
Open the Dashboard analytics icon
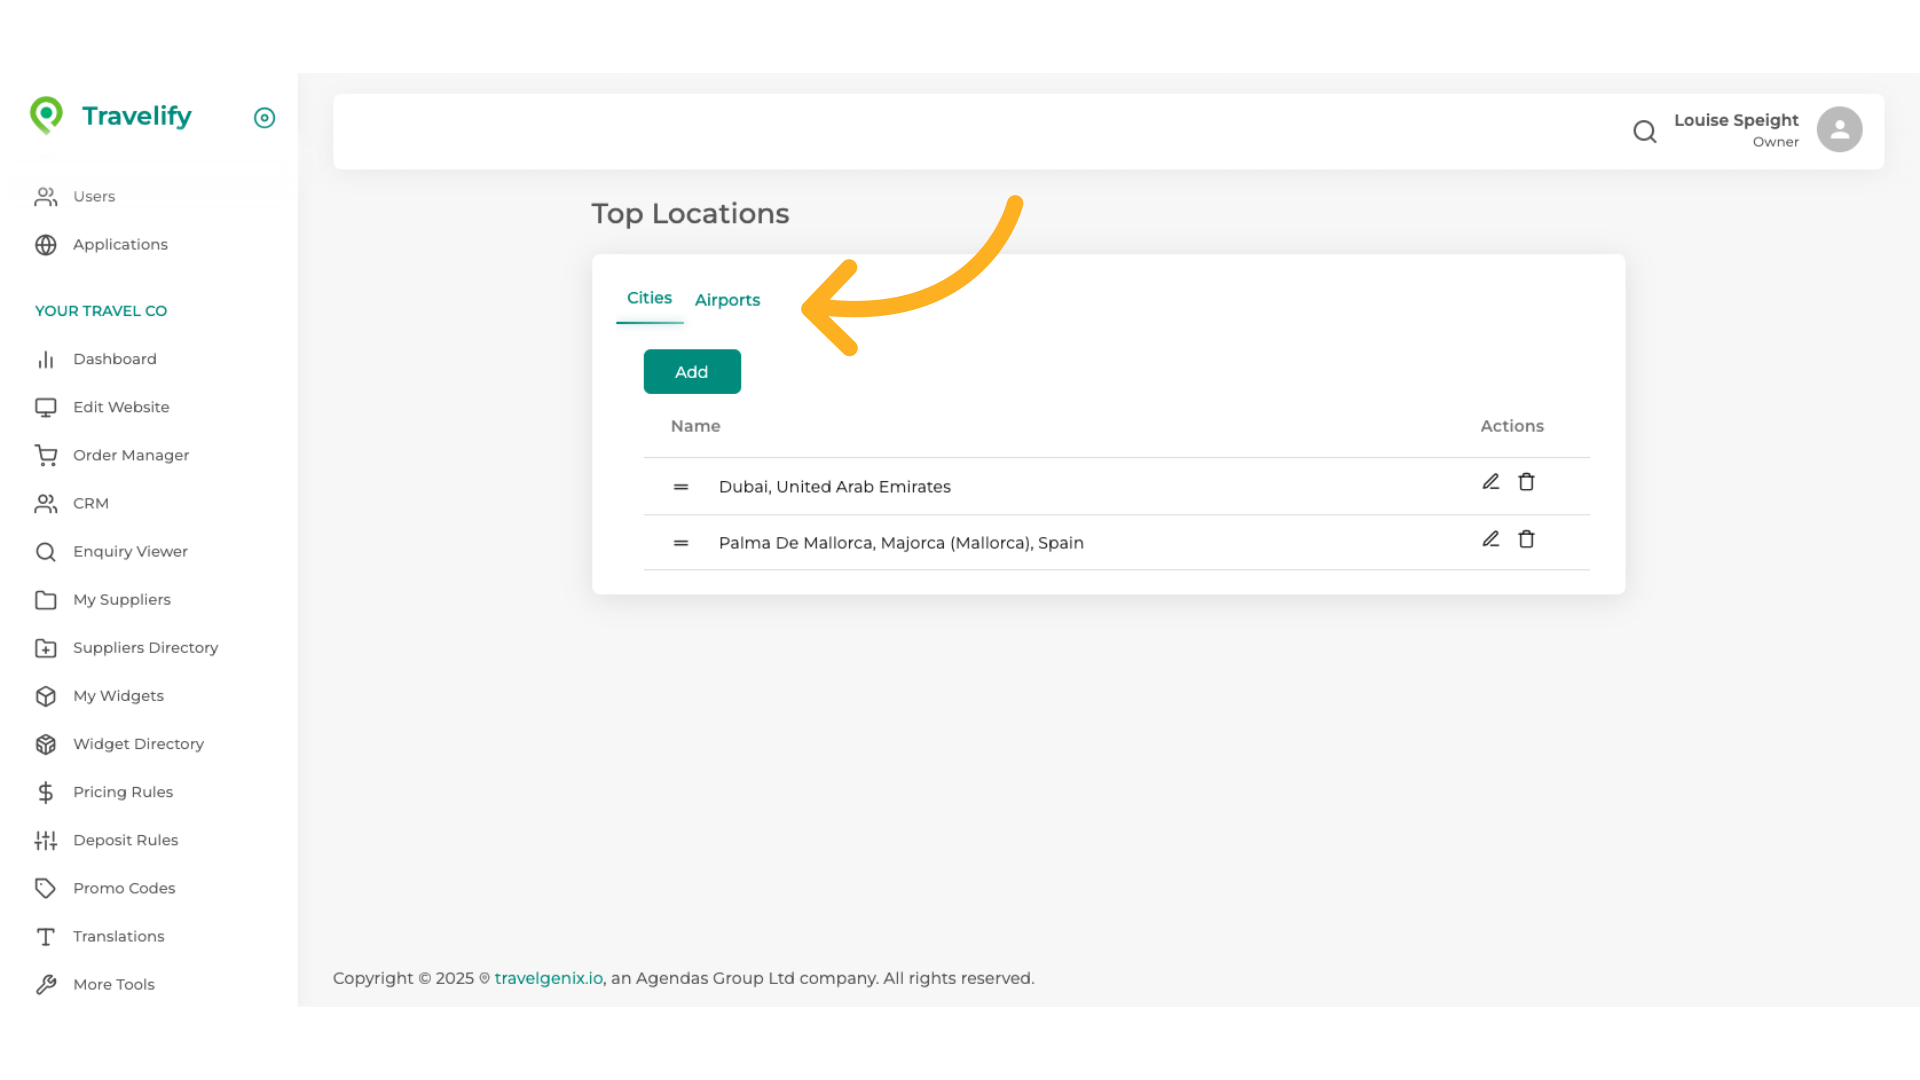tap(46, 359)
